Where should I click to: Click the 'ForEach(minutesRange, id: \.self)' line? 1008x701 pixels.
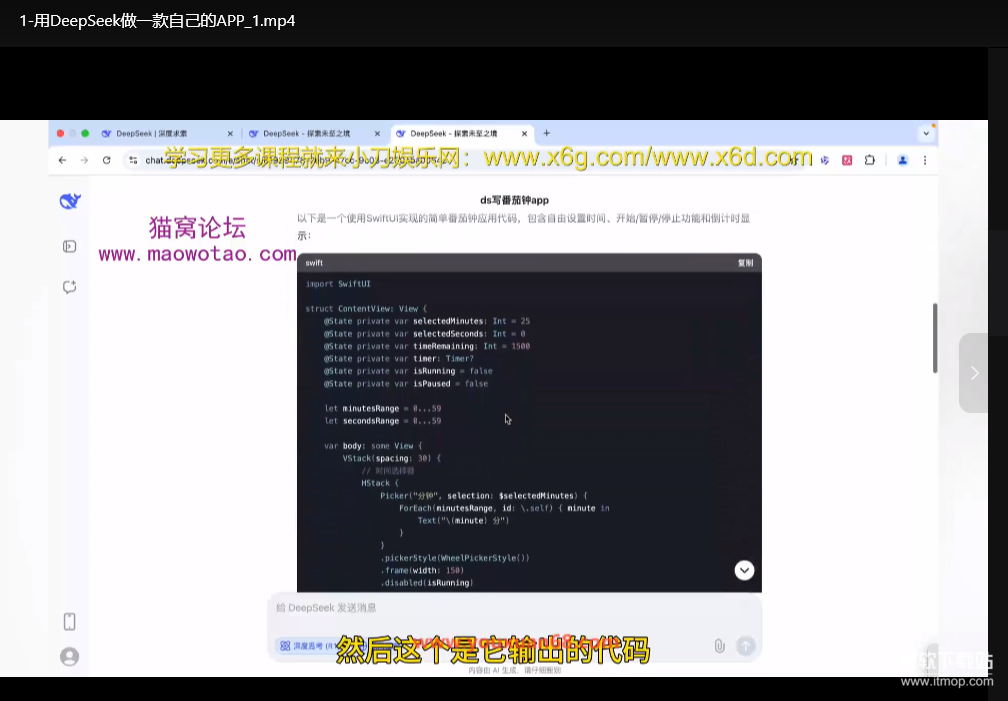[x=504, y=508]
